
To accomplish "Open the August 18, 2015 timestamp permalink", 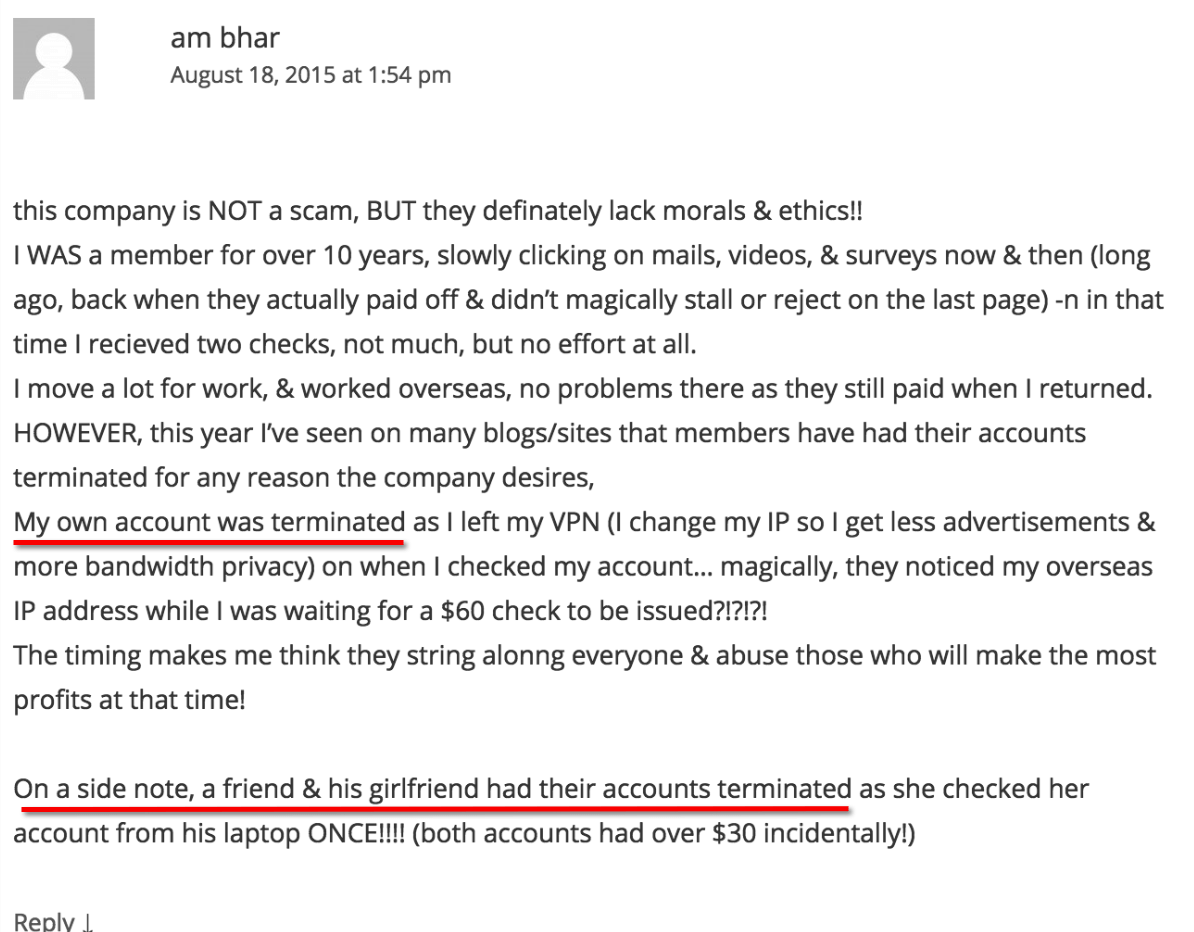I will 311,75.
